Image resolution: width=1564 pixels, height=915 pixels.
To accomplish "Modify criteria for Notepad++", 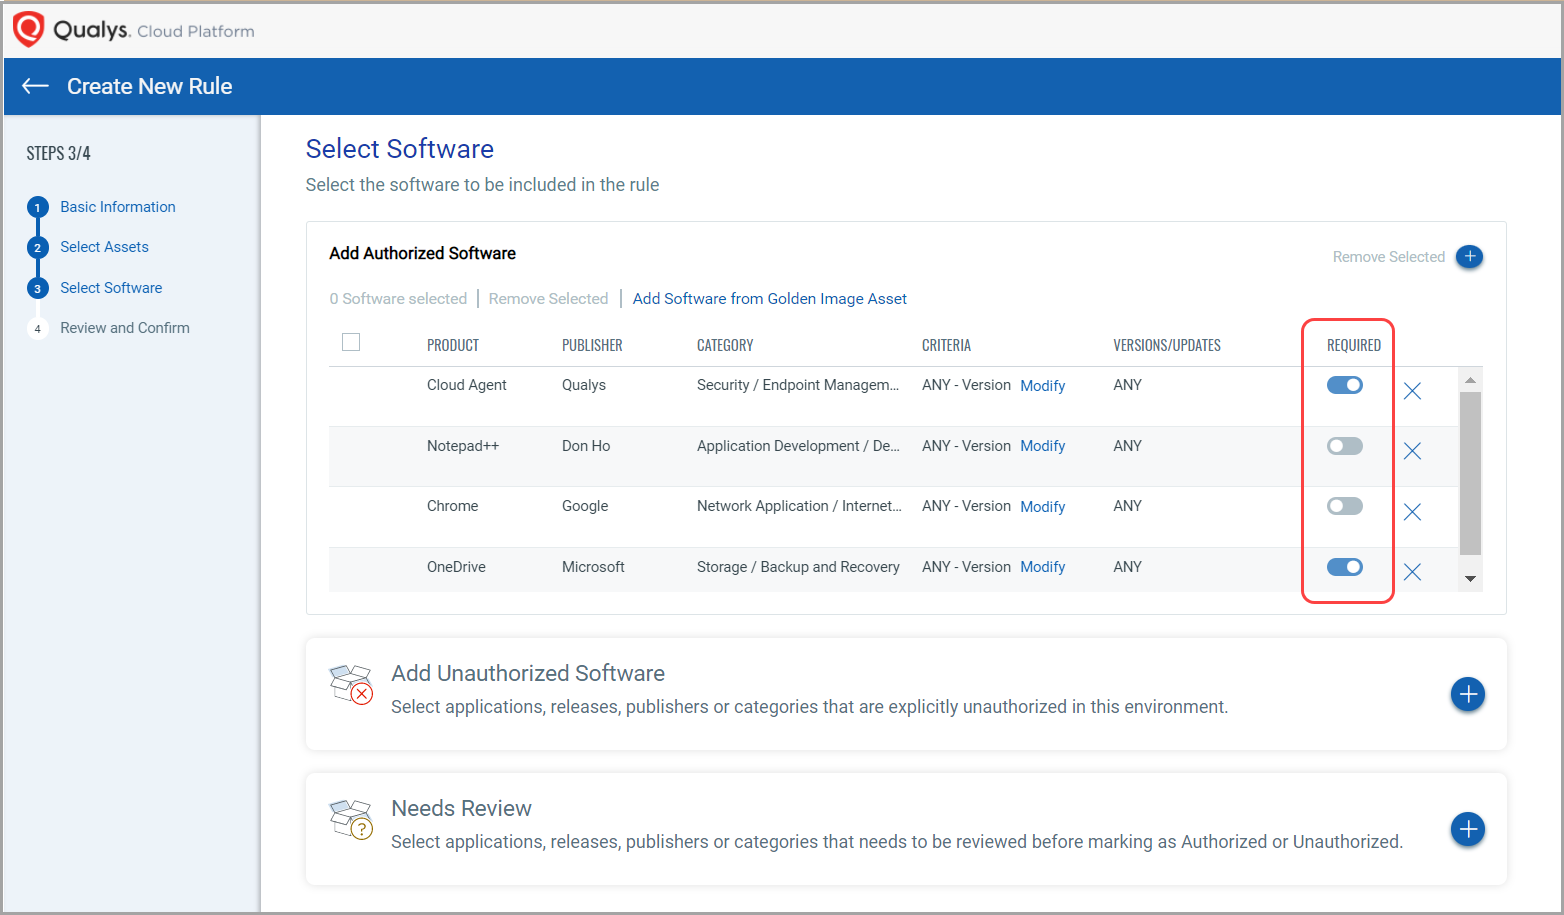I will [x=1043, y=446].
